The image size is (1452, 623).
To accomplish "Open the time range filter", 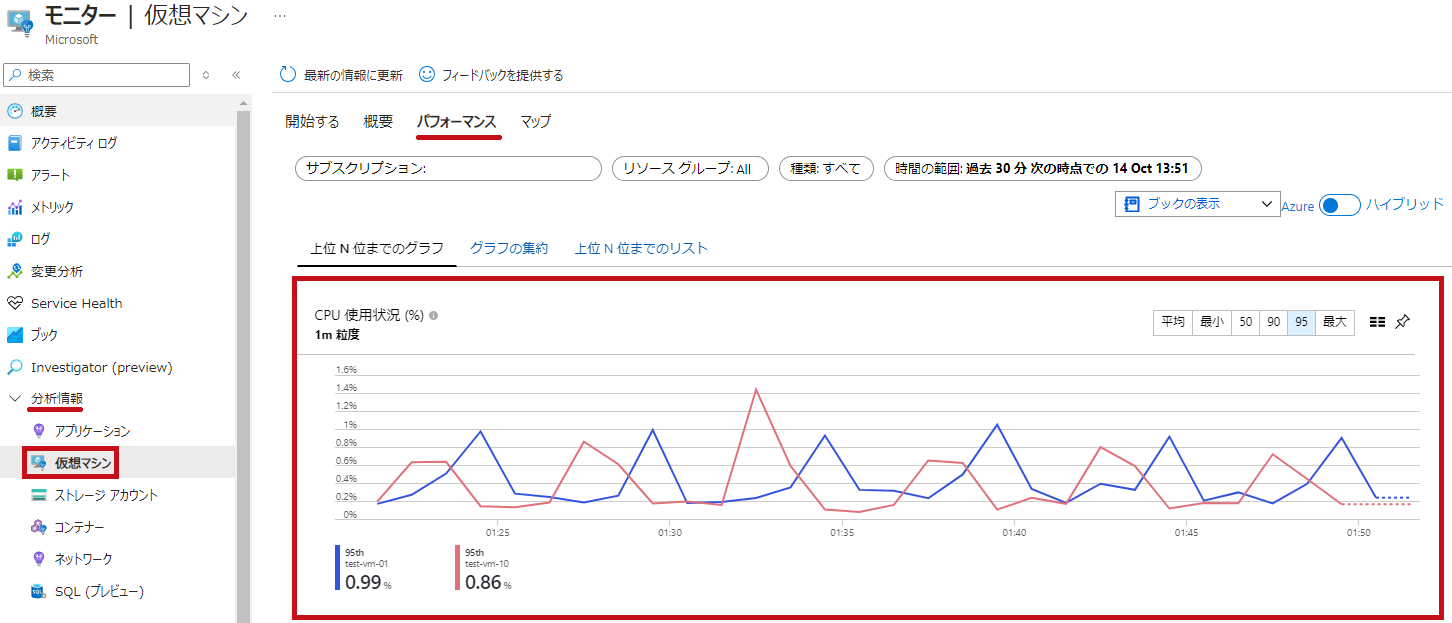I will tap(1043, 169).
